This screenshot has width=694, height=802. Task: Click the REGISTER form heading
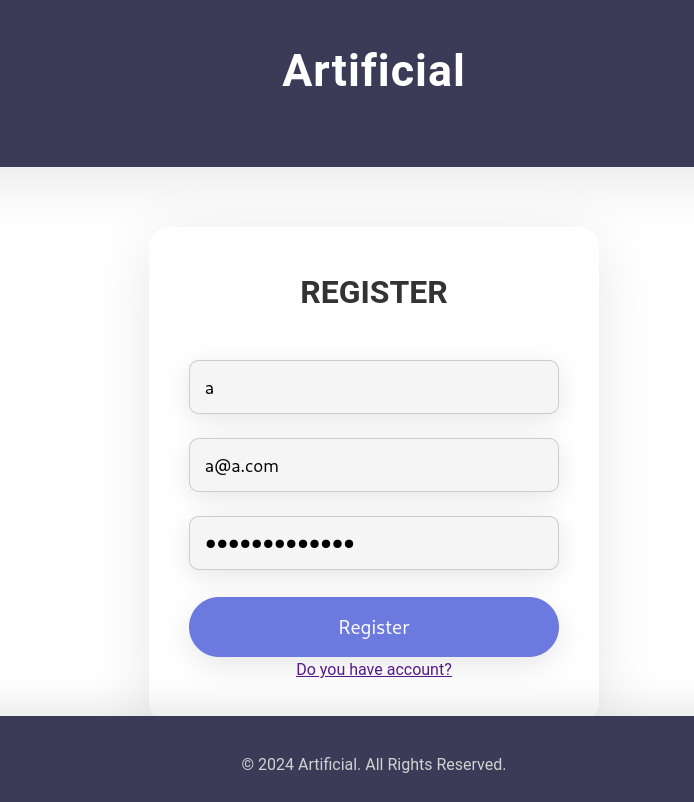coord(373,292)
